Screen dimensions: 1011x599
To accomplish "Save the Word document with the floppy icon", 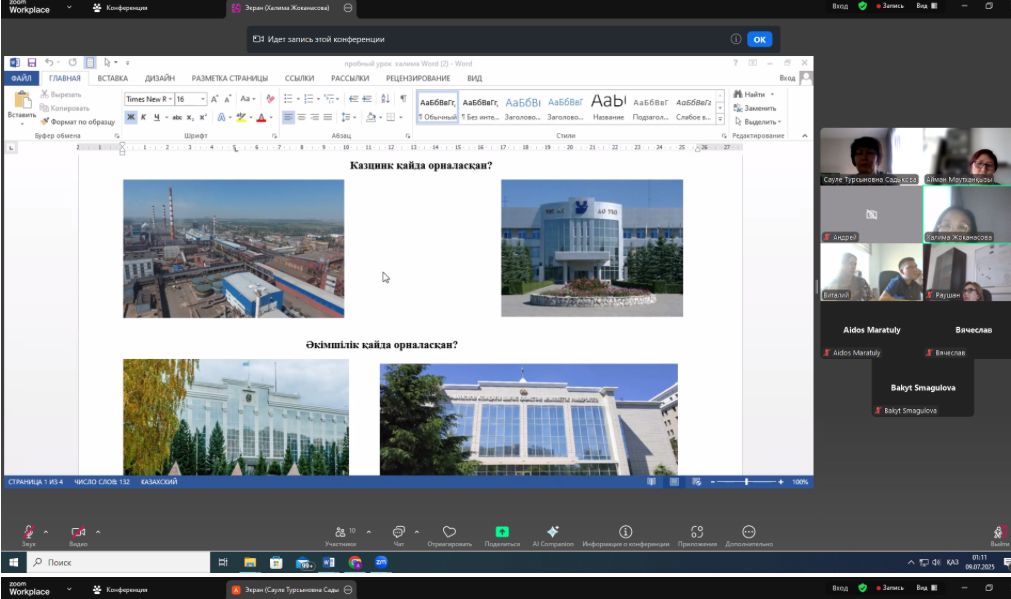I will [32, 62].
